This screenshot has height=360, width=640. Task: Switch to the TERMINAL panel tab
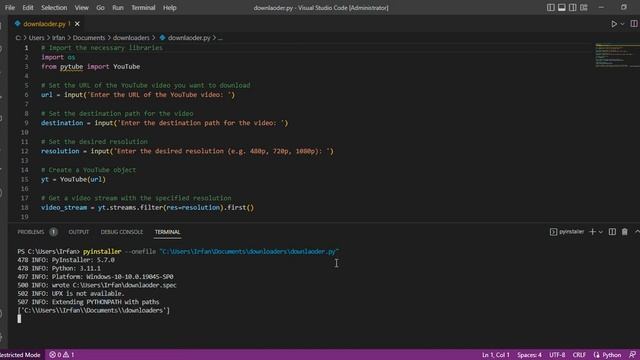167,232
